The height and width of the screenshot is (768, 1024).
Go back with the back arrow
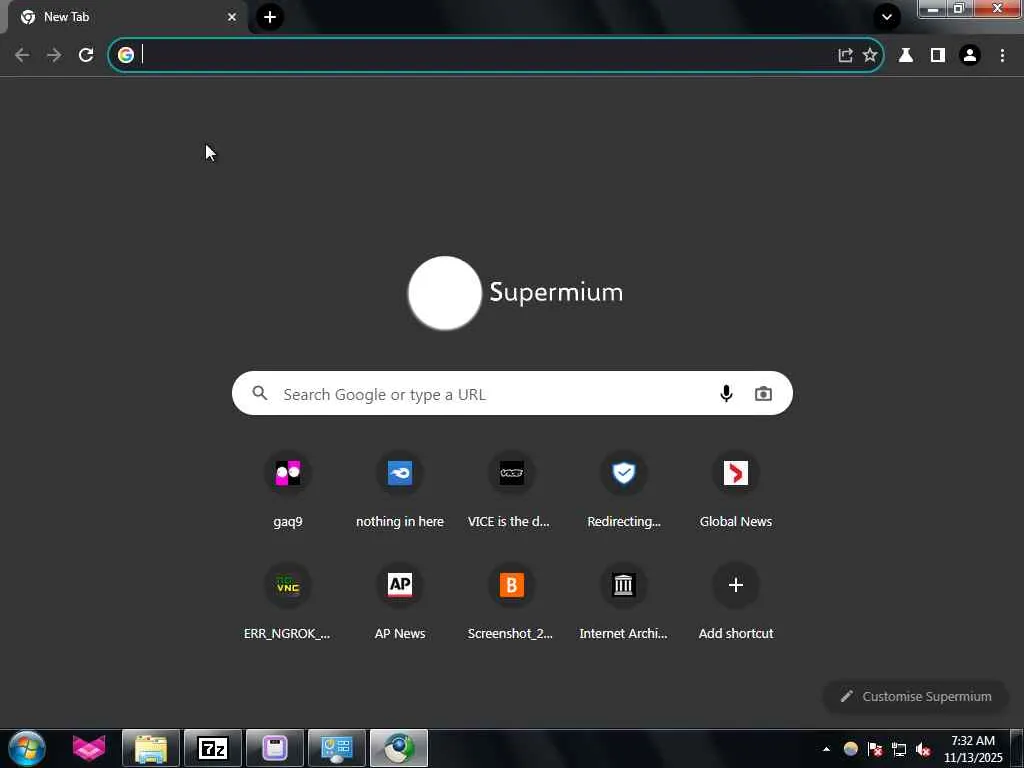click(22, 55)
